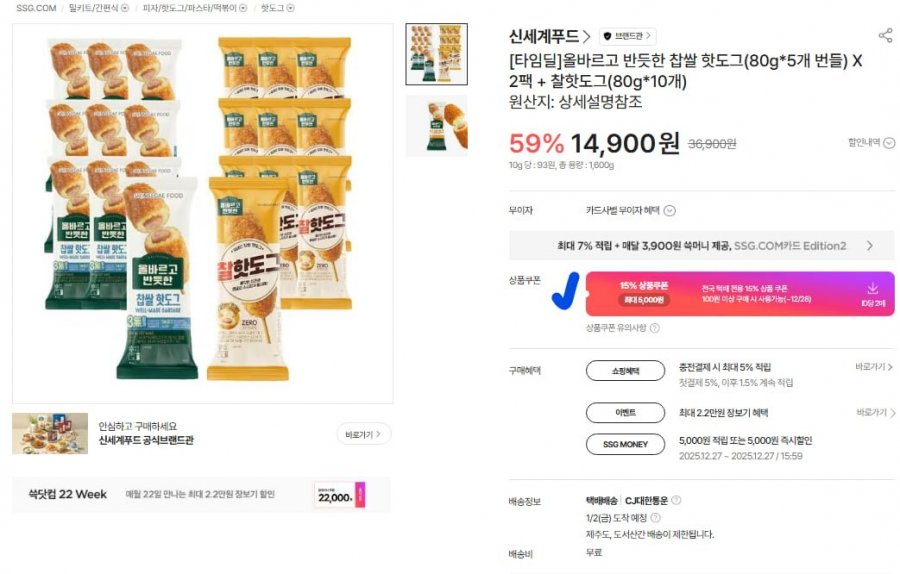
Task: Click the share icon beside the brand name
Action: coord(884,36)
